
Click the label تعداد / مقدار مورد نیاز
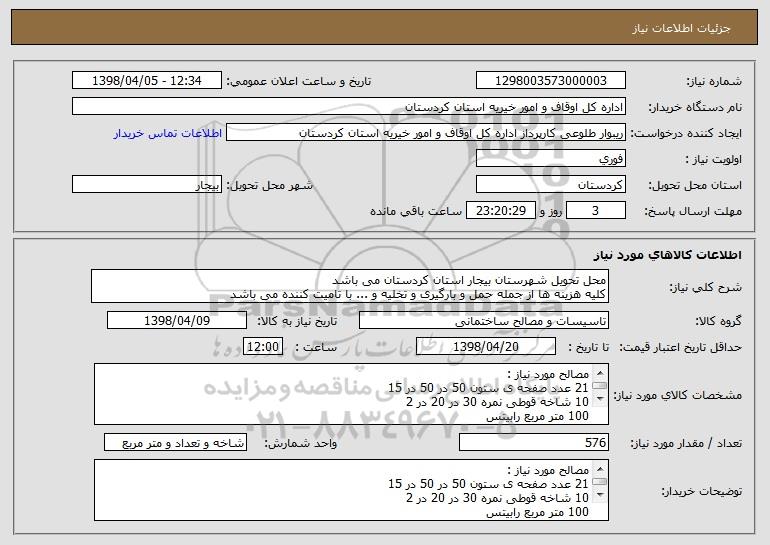point(686,443)
